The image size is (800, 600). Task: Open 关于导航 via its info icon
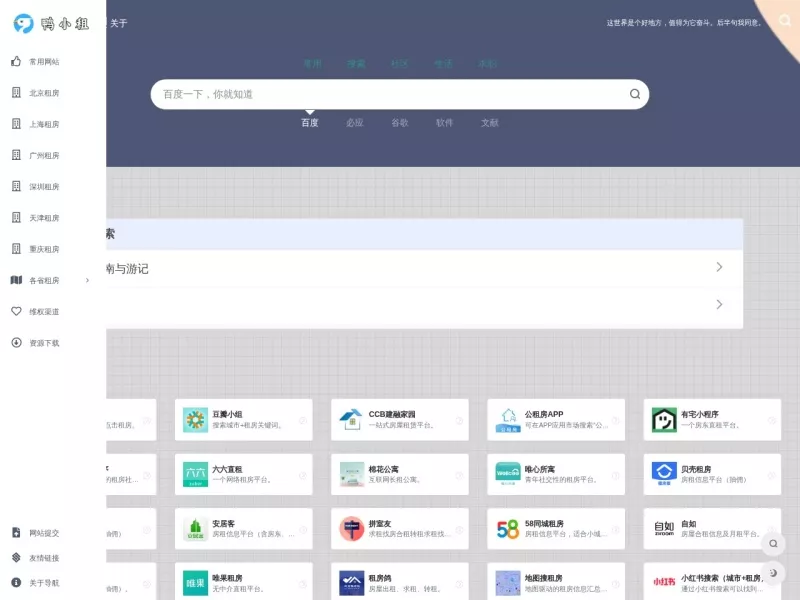[16, 583]
